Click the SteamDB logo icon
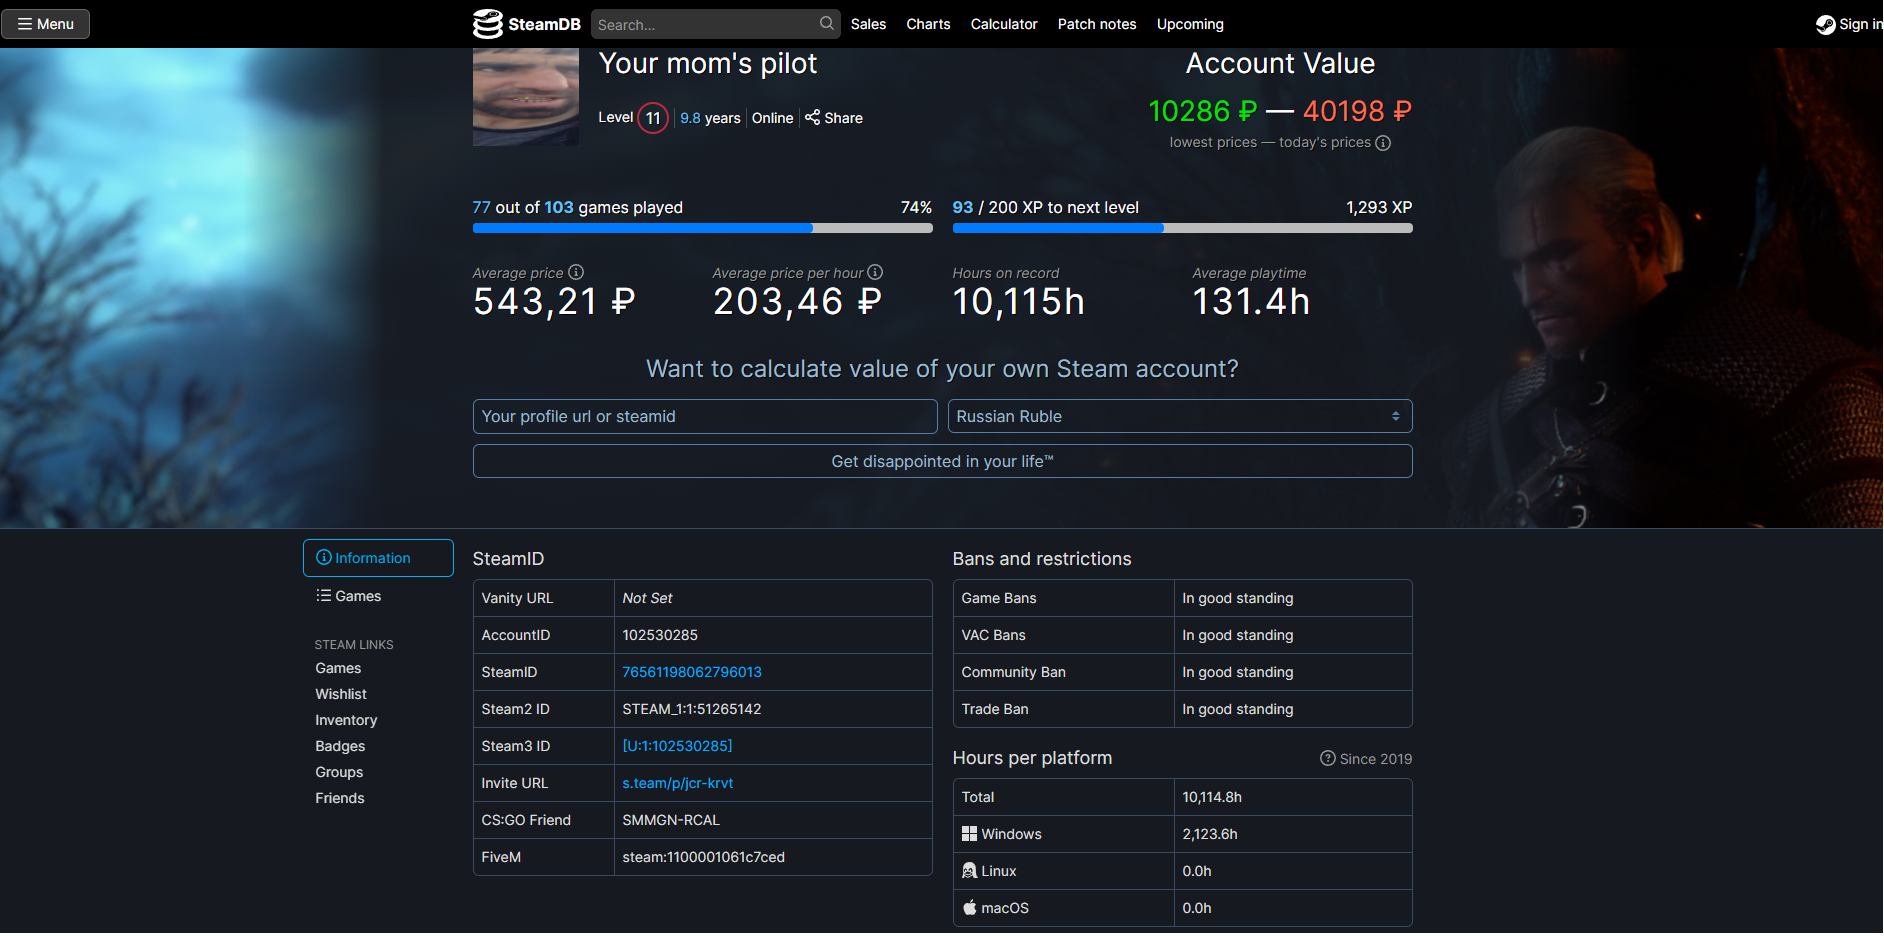1884x936 pixels. 488,24
